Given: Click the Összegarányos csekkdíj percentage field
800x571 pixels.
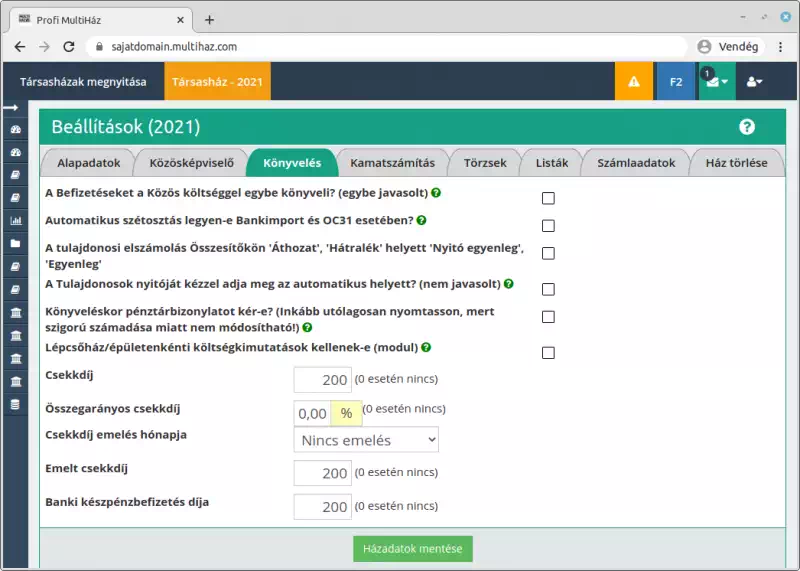Looking at the screenshot, I should pos(312,413).
